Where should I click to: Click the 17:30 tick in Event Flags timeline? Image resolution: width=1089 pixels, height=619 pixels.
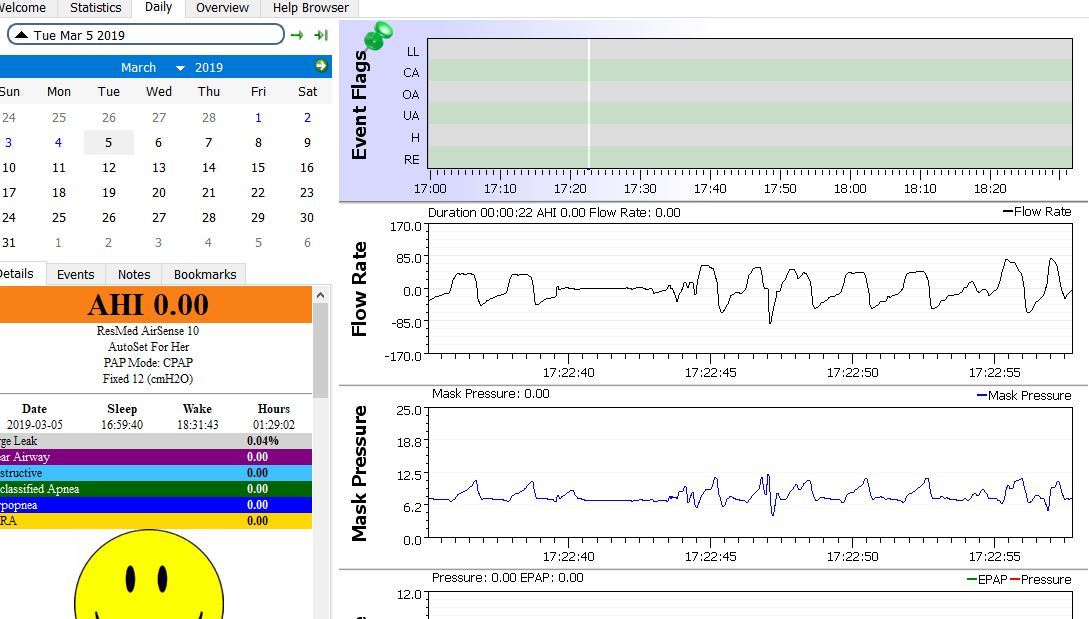pyautogui.click(x=640, y=188)
